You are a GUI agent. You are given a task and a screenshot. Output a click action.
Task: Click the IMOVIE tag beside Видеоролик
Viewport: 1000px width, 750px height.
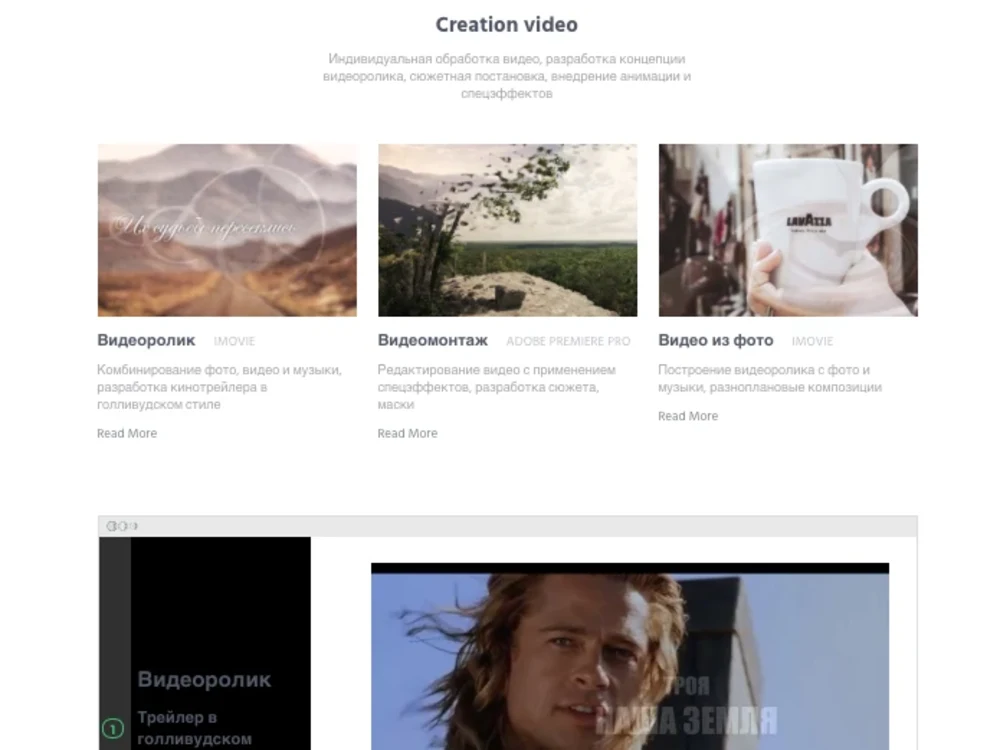(x=234, y=341)
